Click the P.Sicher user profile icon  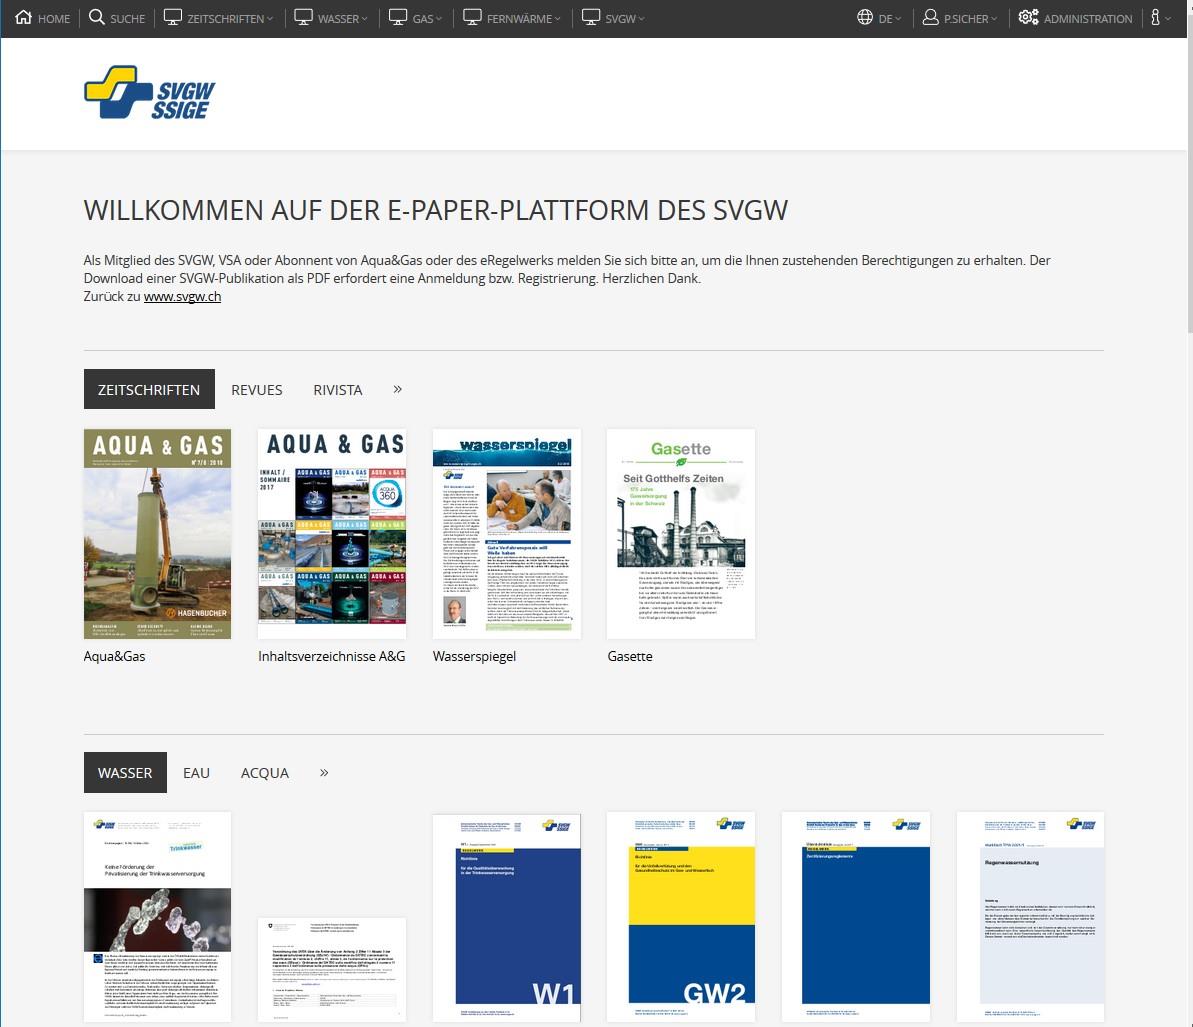coord(931,18)
